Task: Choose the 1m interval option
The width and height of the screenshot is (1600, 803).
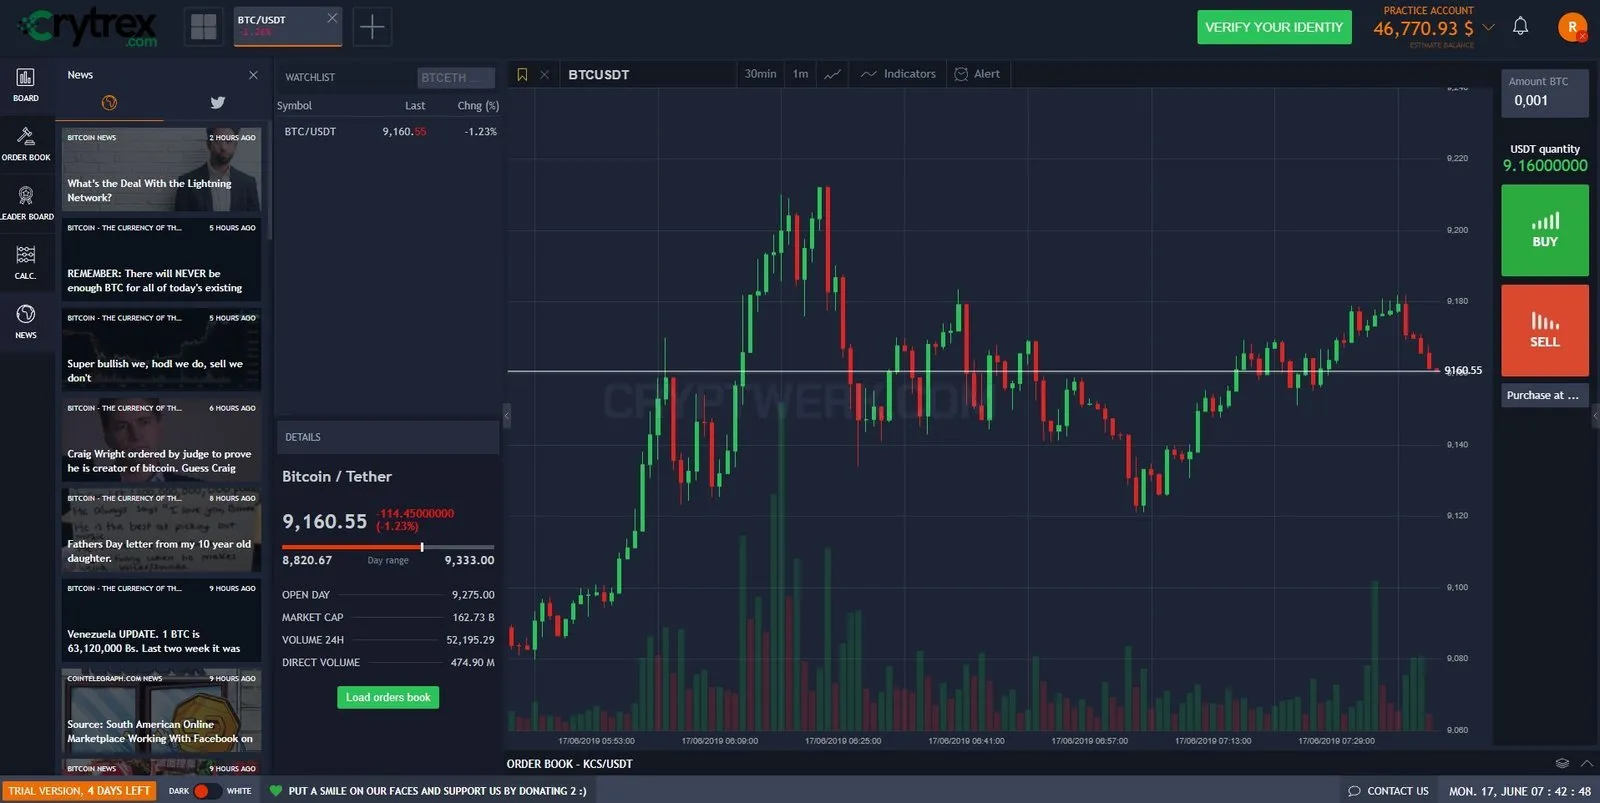Action: pos(800,74)
